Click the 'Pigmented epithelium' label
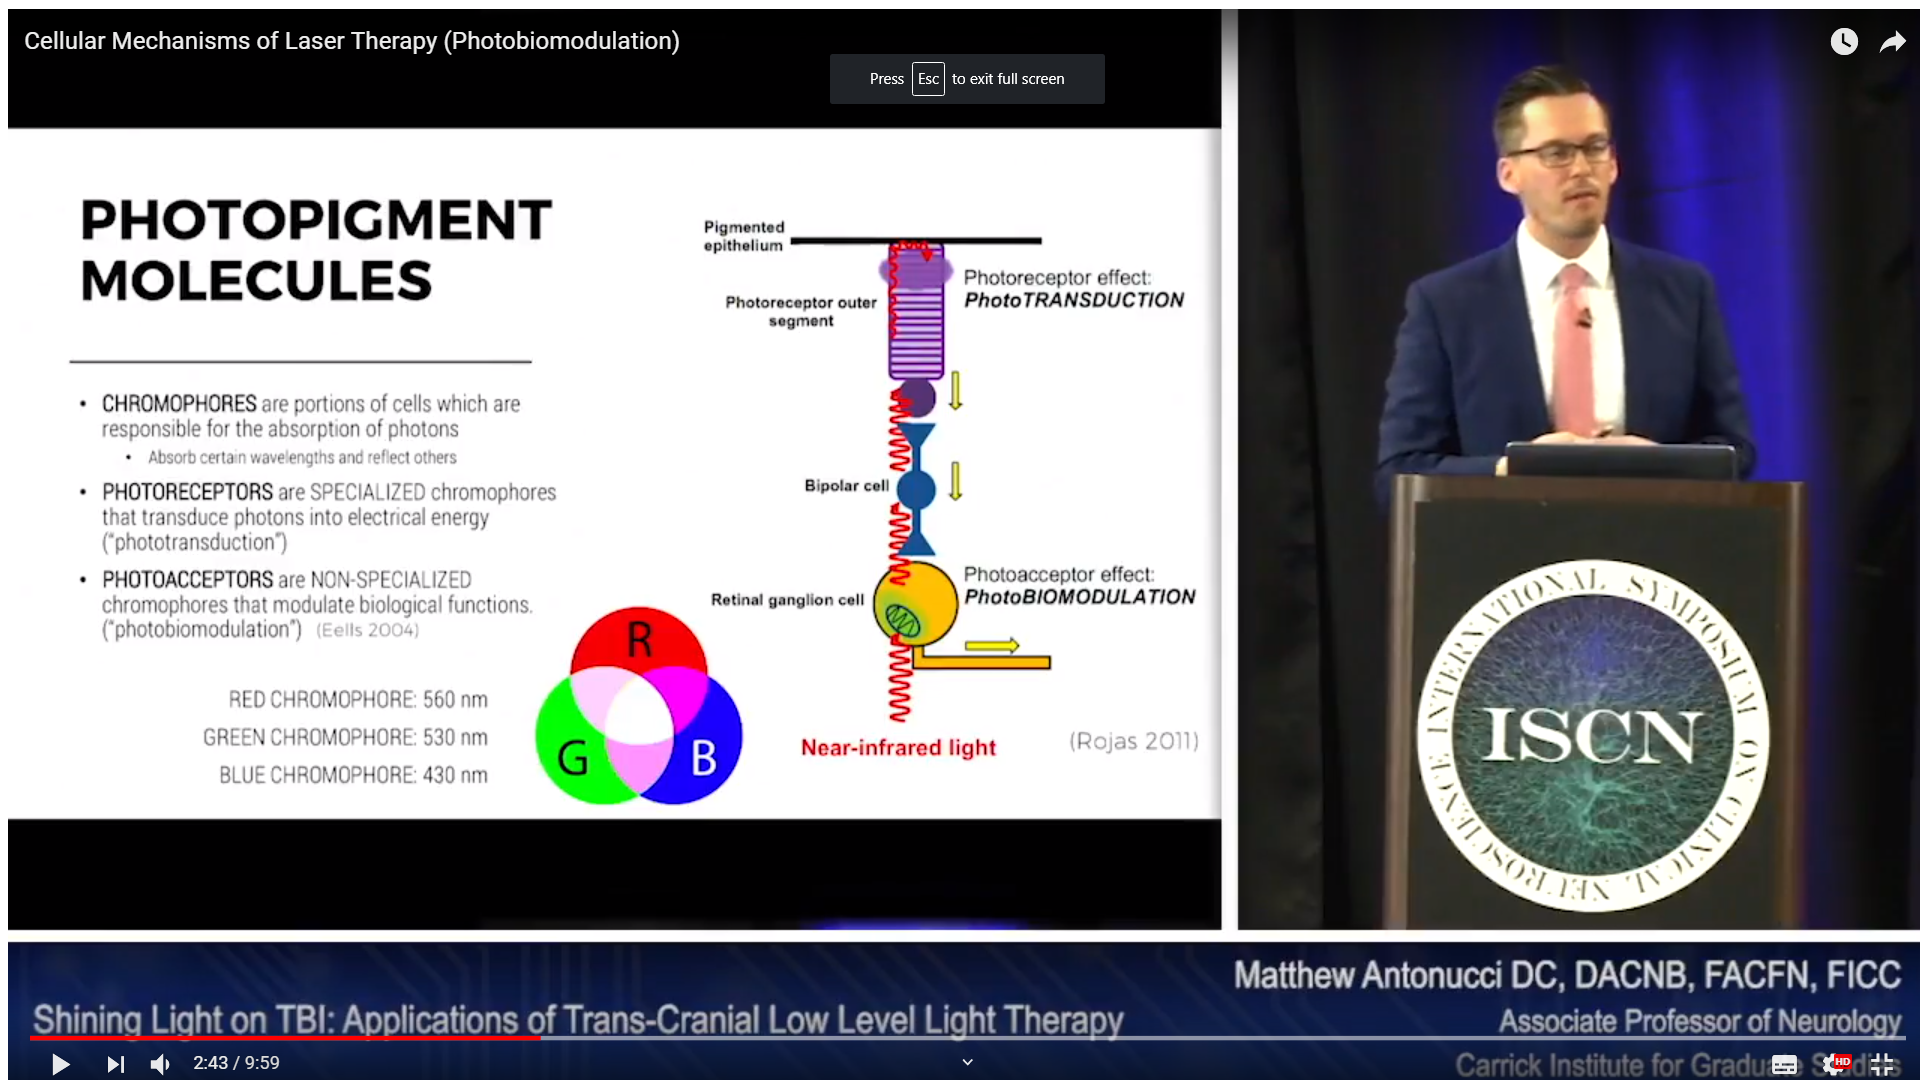 tap(744, 236)
